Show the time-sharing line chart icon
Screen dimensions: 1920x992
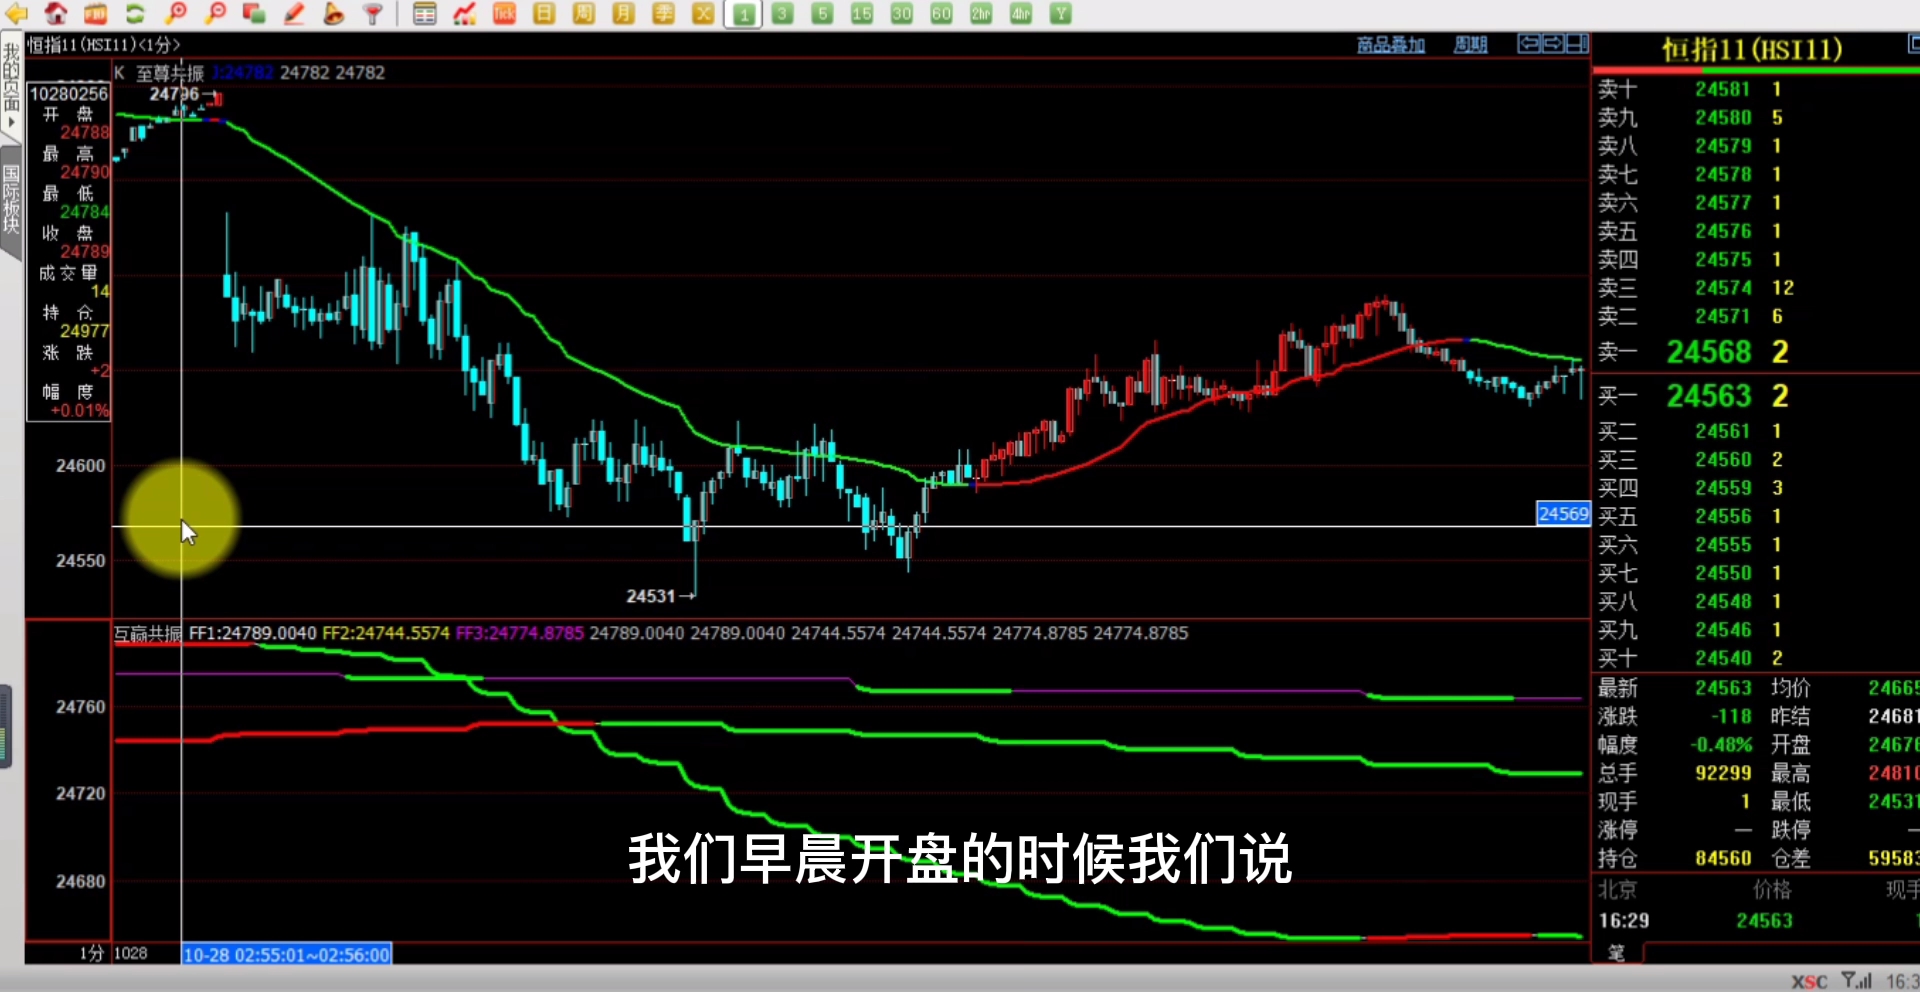[x=464, y=13]
